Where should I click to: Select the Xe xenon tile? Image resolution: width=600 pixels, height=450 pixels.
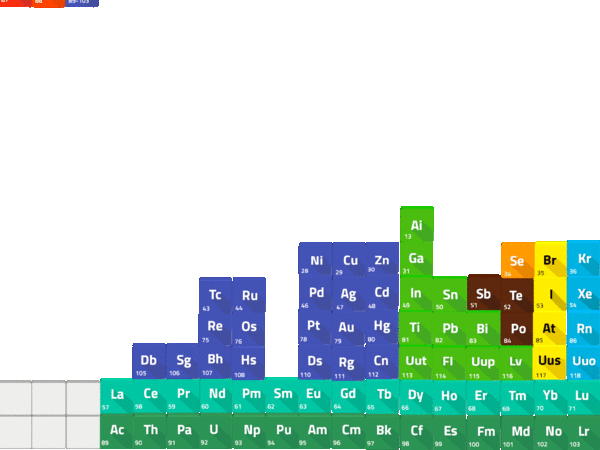click(584, 294)
